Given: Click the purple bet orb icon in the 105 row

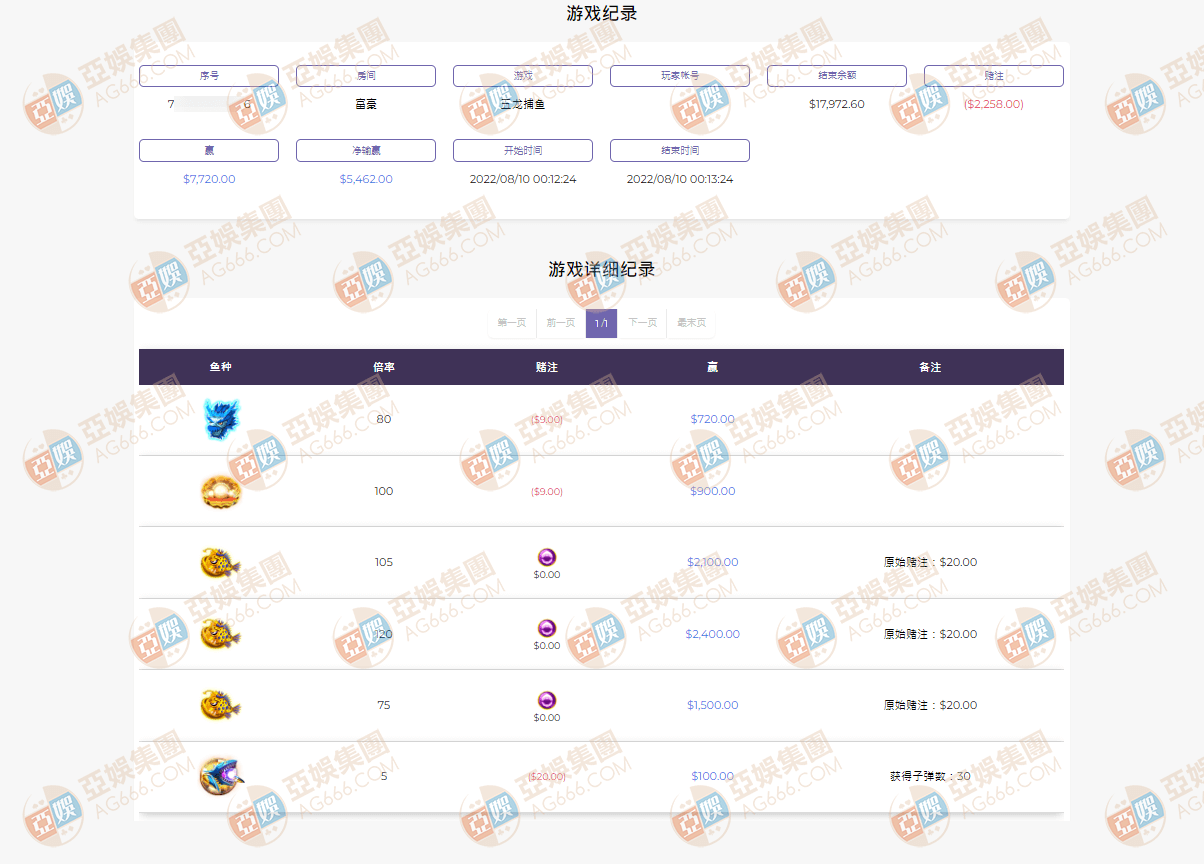Looking at the screenshot, I should tap(546, 555).
